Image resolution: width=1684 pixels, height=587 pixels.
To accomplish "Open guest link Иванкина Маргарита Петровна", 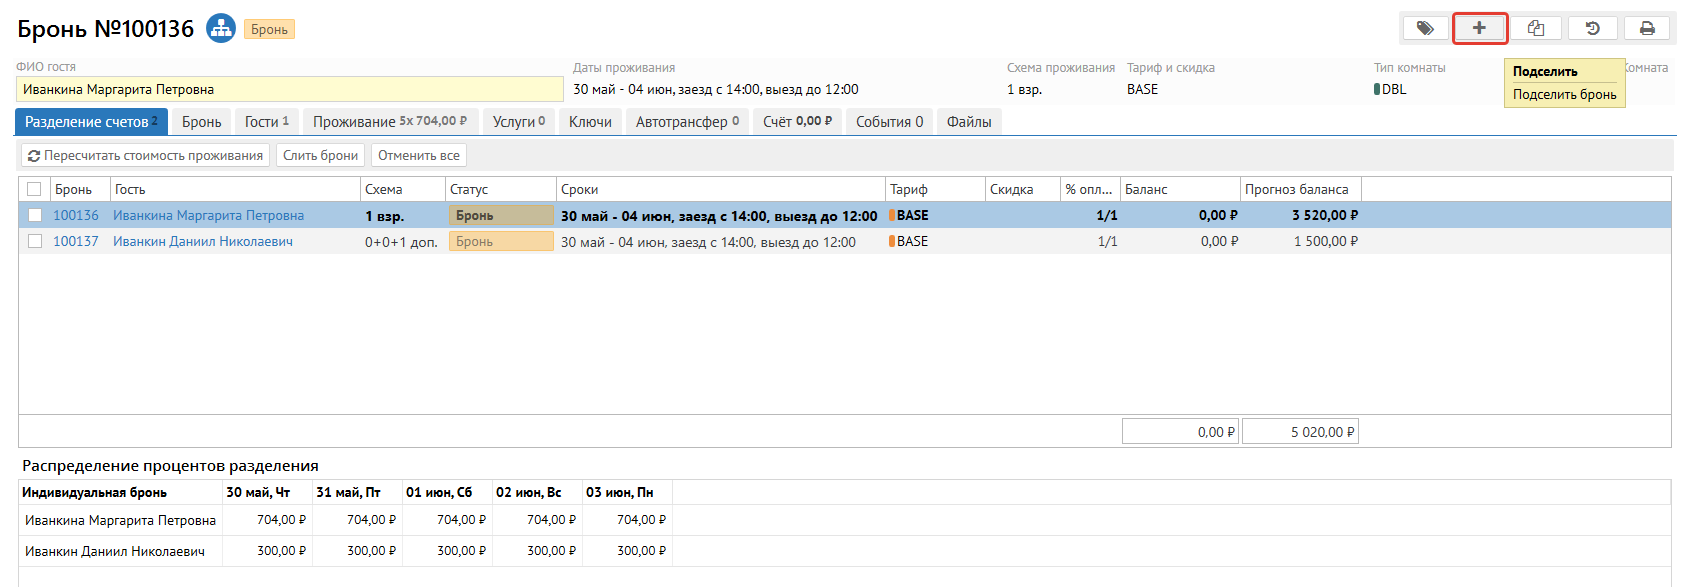I will tap(208, 215).
